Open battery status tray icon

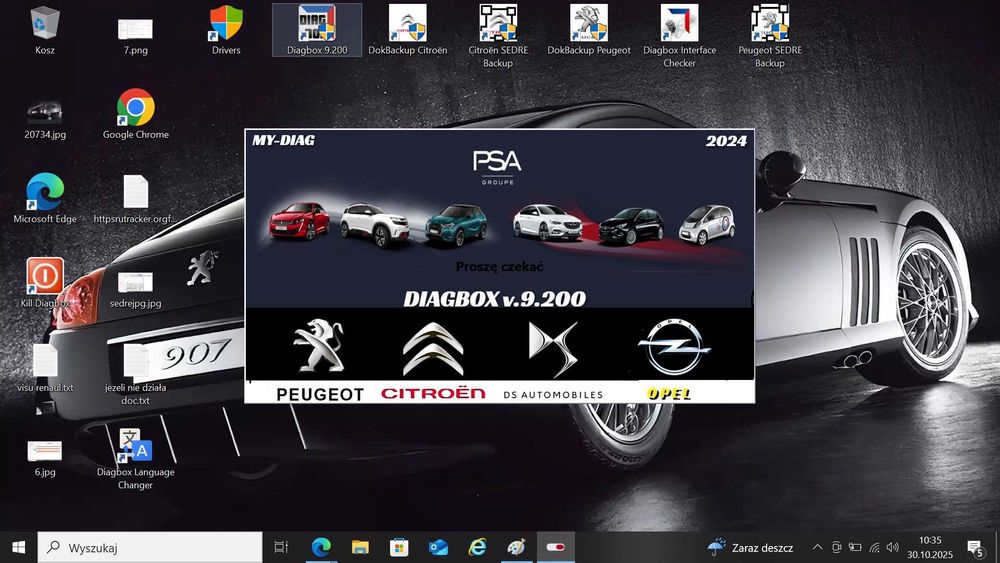pos(855,547)
